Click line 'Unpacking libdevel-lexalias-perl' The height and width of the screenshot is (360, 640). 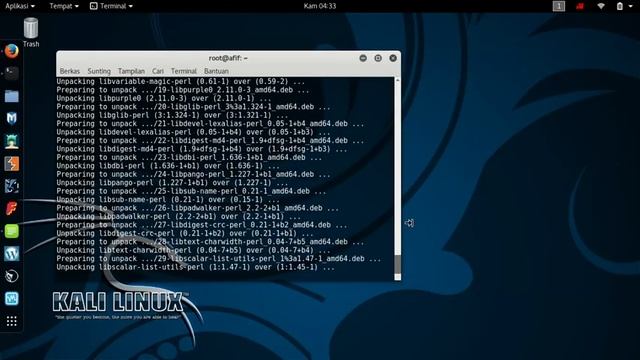(x=193, y=132)
